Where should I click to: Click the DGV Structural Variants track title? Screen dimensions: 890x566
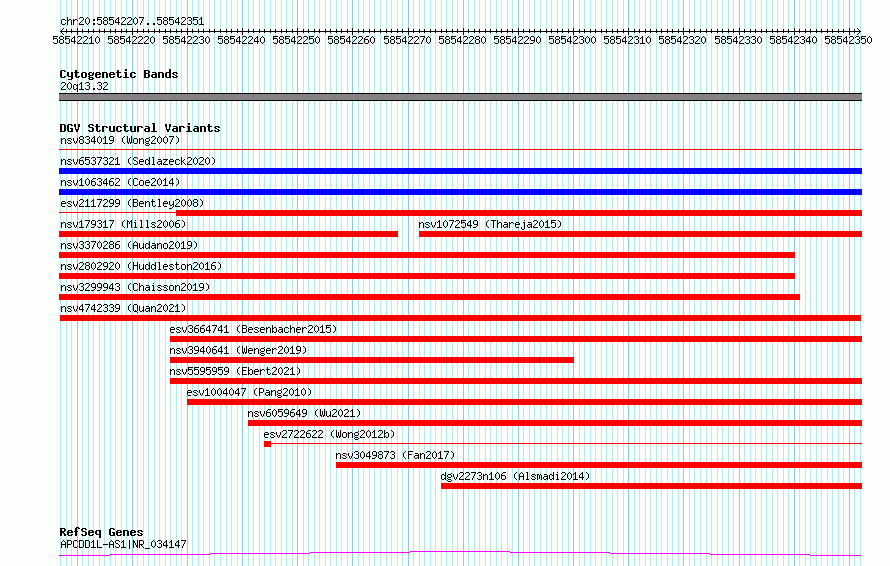point(140,128)
